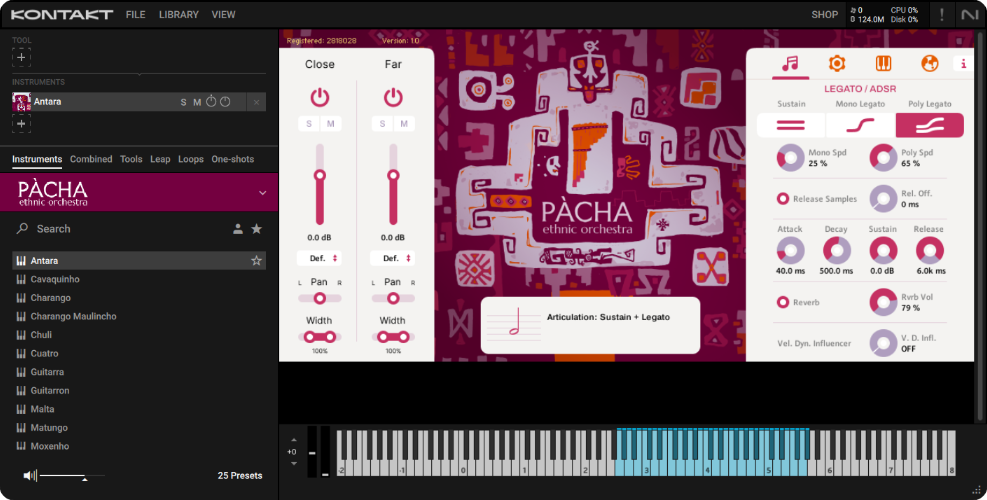Click the V. D. Infl. knob

(883, 343)
